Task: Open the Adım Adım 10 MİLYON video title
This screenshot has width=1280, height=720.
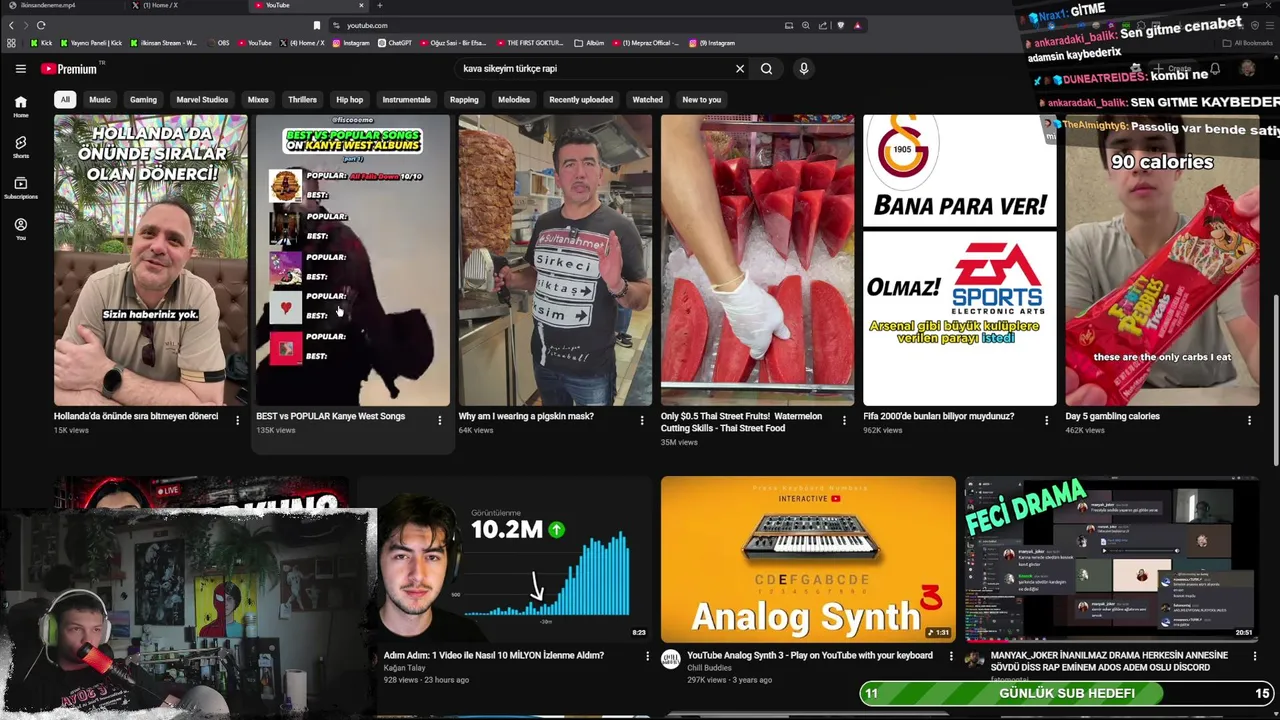Action: coord(494,656)
